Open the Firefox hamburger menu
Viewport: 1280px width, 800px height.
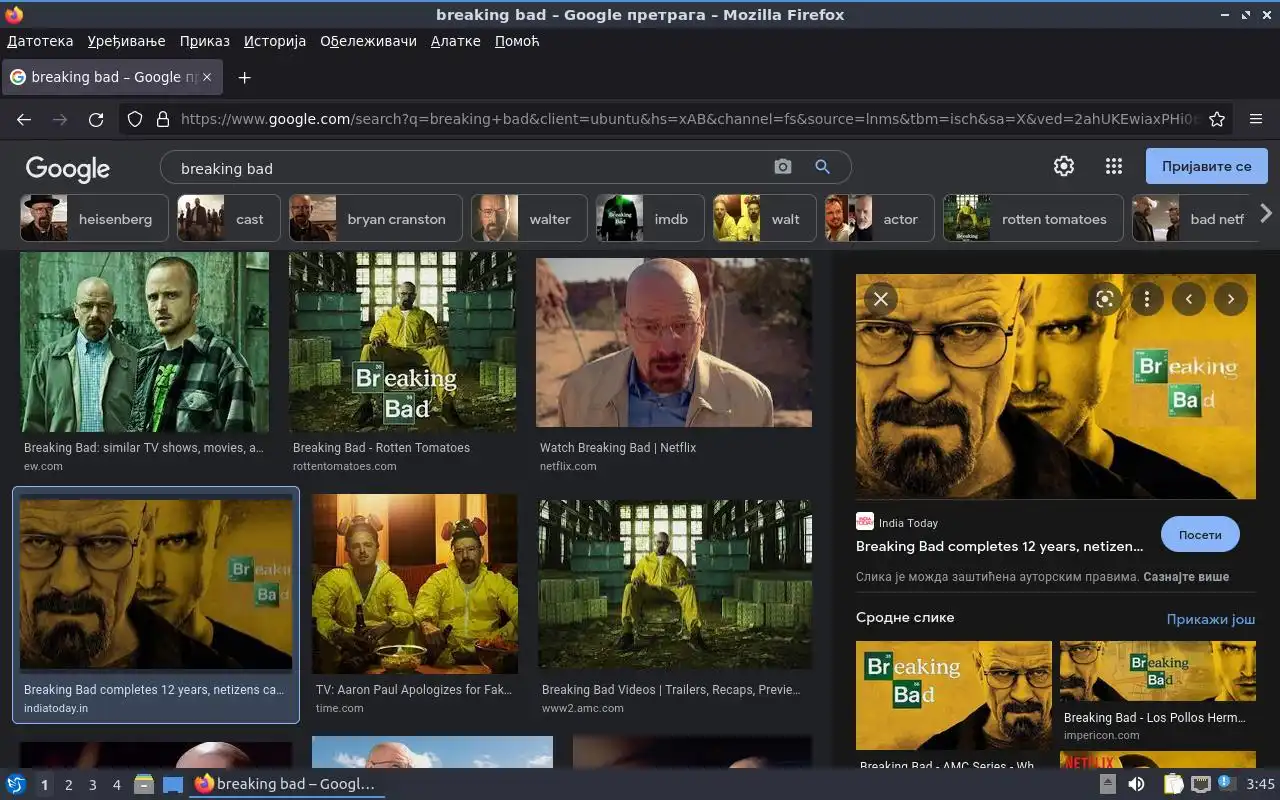point(1256,119)
